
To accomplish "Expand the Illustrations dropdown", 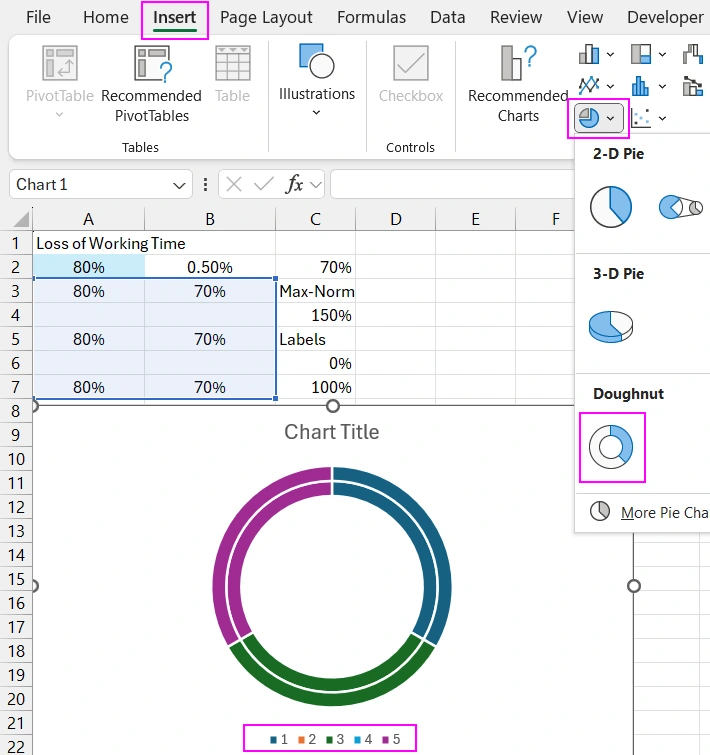I will click(316, 112).
